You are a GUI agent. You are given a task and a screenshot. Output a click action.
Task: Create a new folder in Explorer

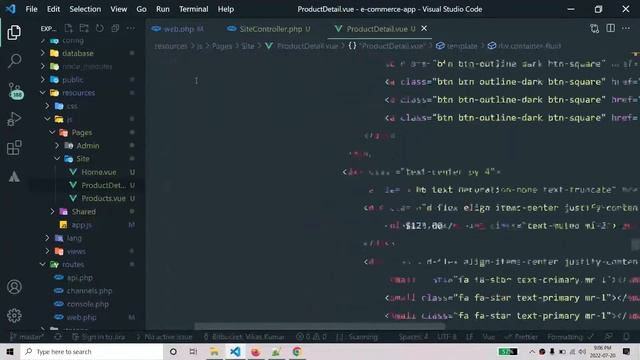tap(84, 28)
